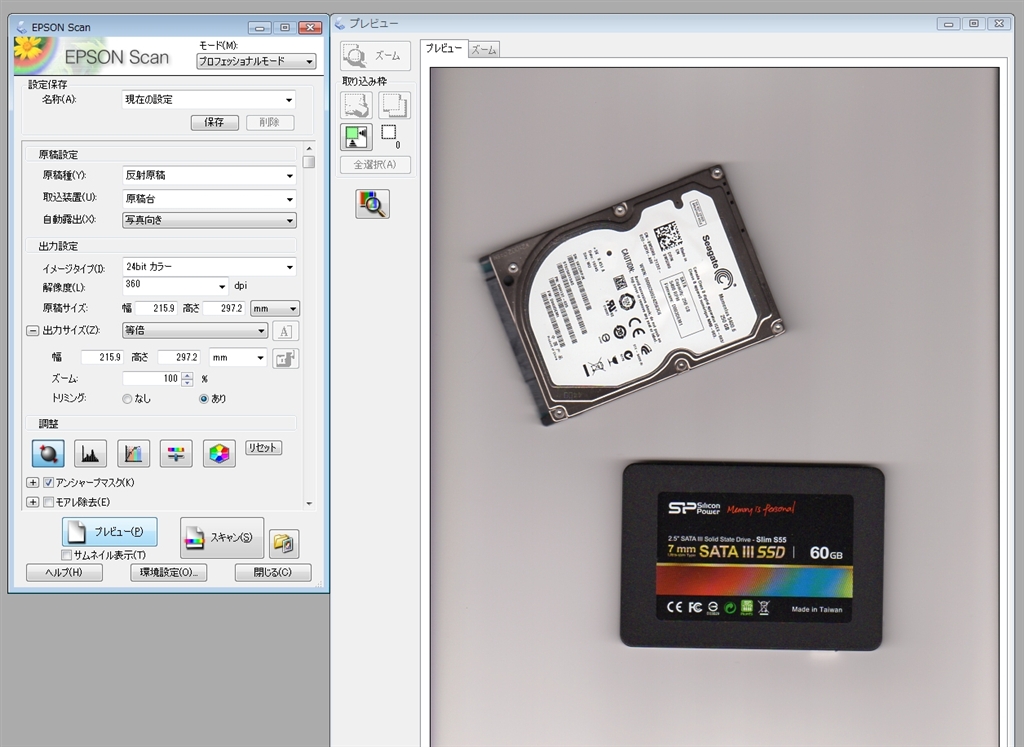
Task: Switch to the プレビュー tab
Action: click(x=444, y=48)
